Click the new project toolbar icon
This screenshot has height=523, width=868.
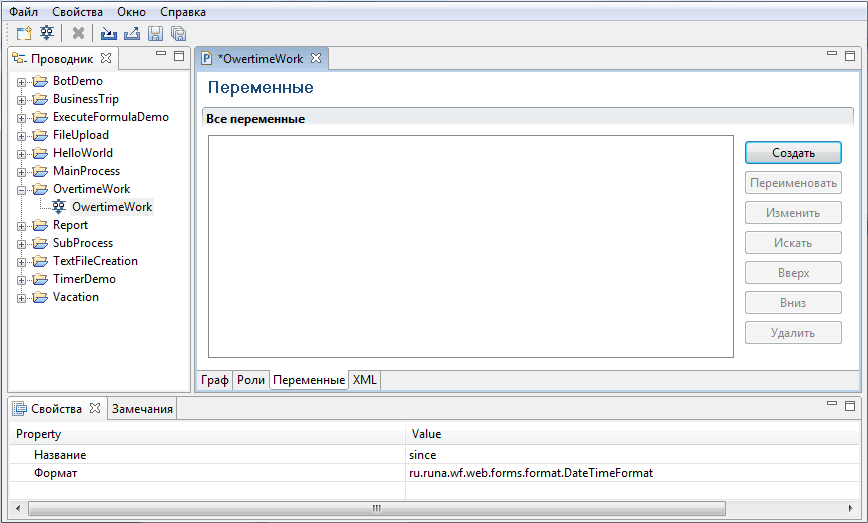click(x=24, y=33)
